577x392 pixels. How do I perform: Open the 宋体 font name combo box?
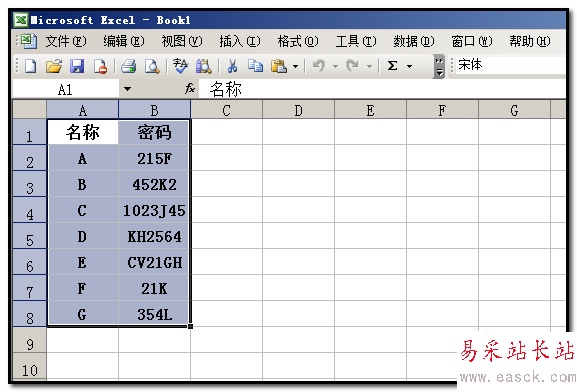[x=510, y=65]
